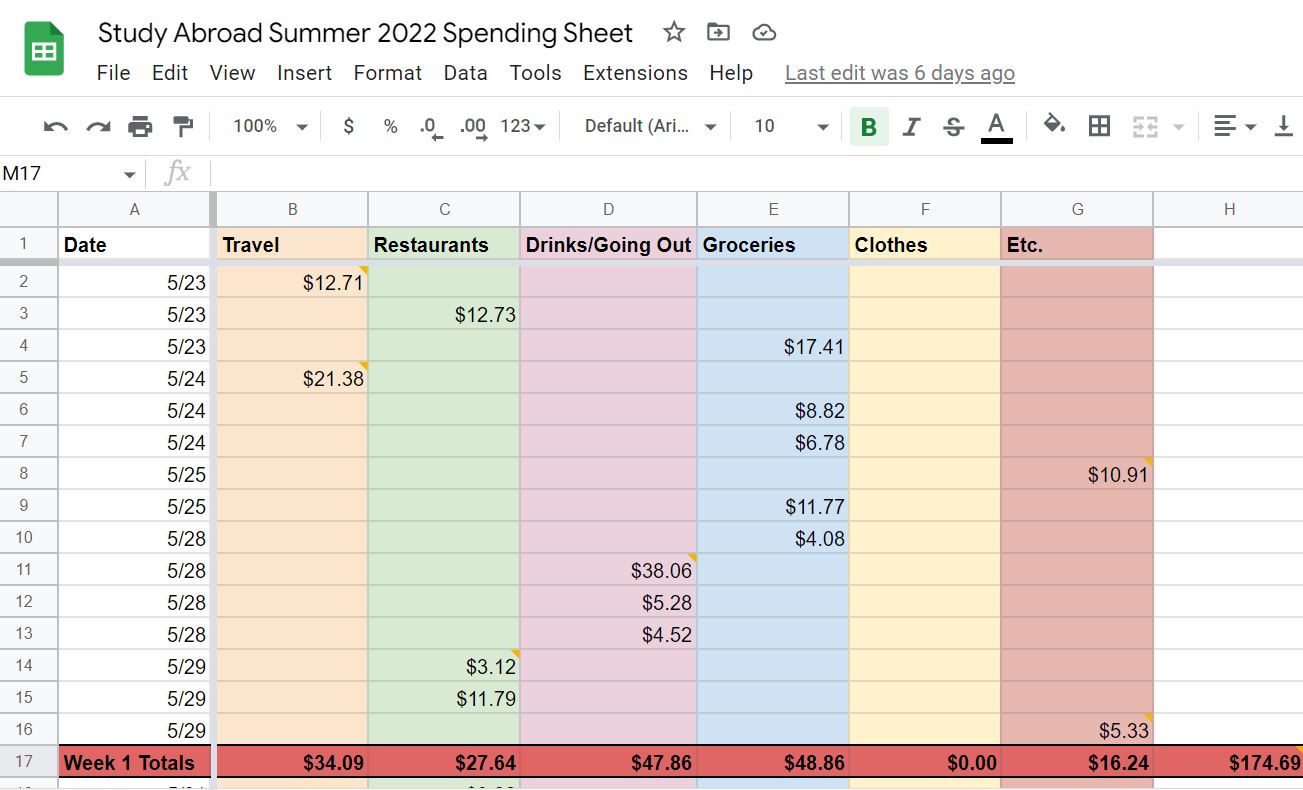
Task: Print the spreadsheet using the printer icon
Action: [x=140, y=126]
